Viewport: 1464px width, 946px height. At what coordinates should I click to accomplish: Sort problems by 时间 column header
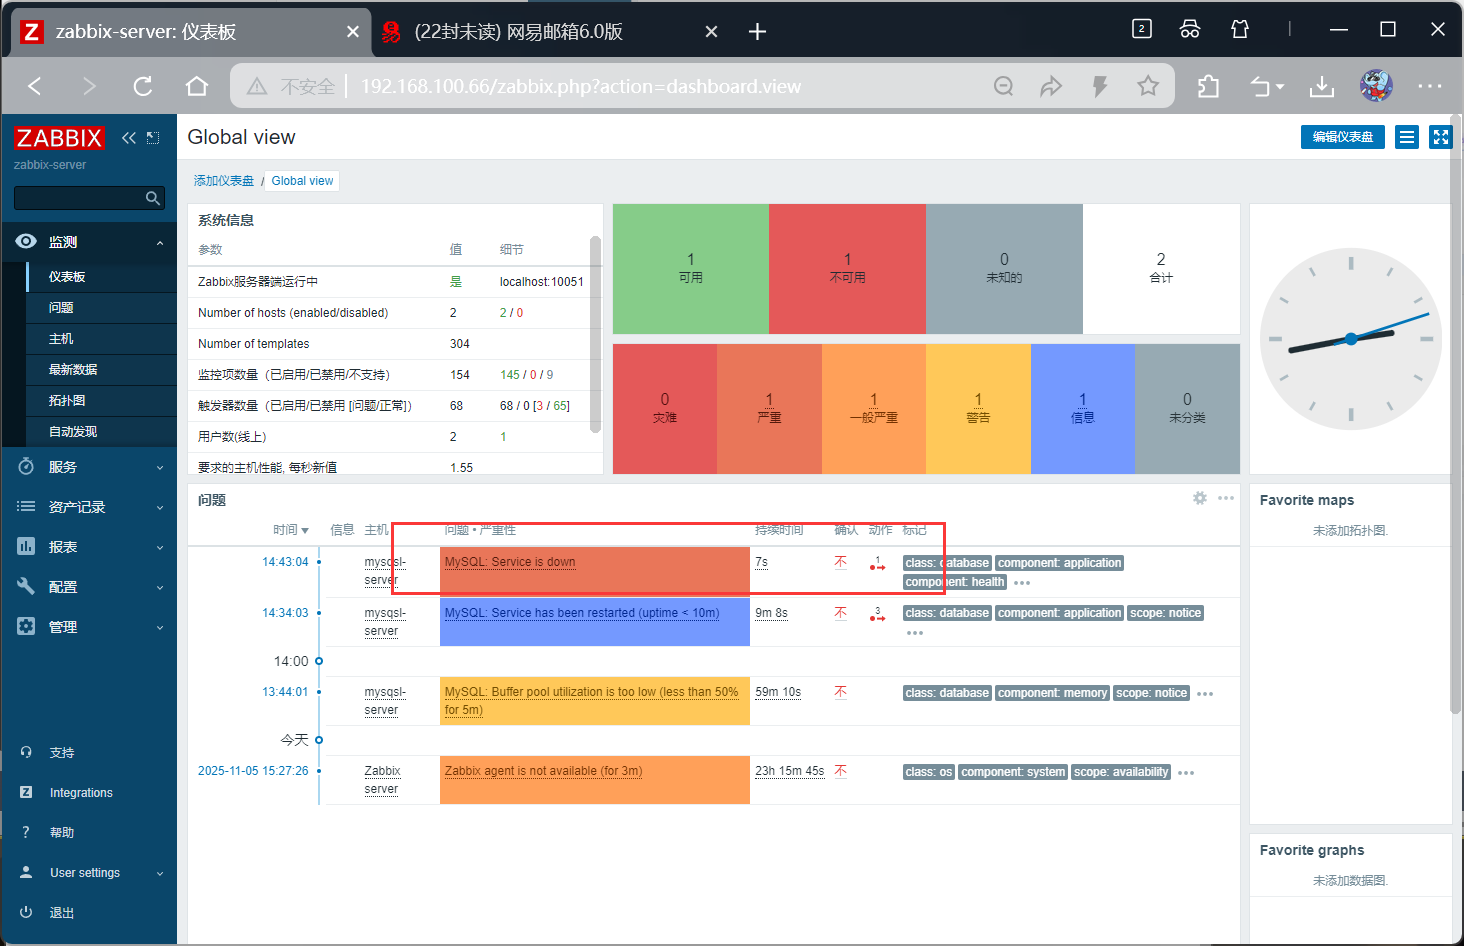point(290,530)
